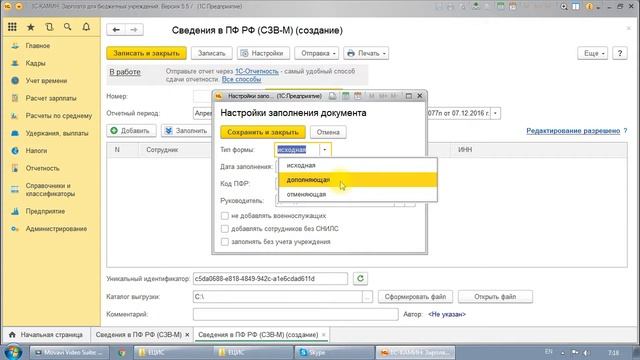Click volume icon in system tray
This screenshot has width=640, height=360.
pyautogui.click(x=586, y=352)
